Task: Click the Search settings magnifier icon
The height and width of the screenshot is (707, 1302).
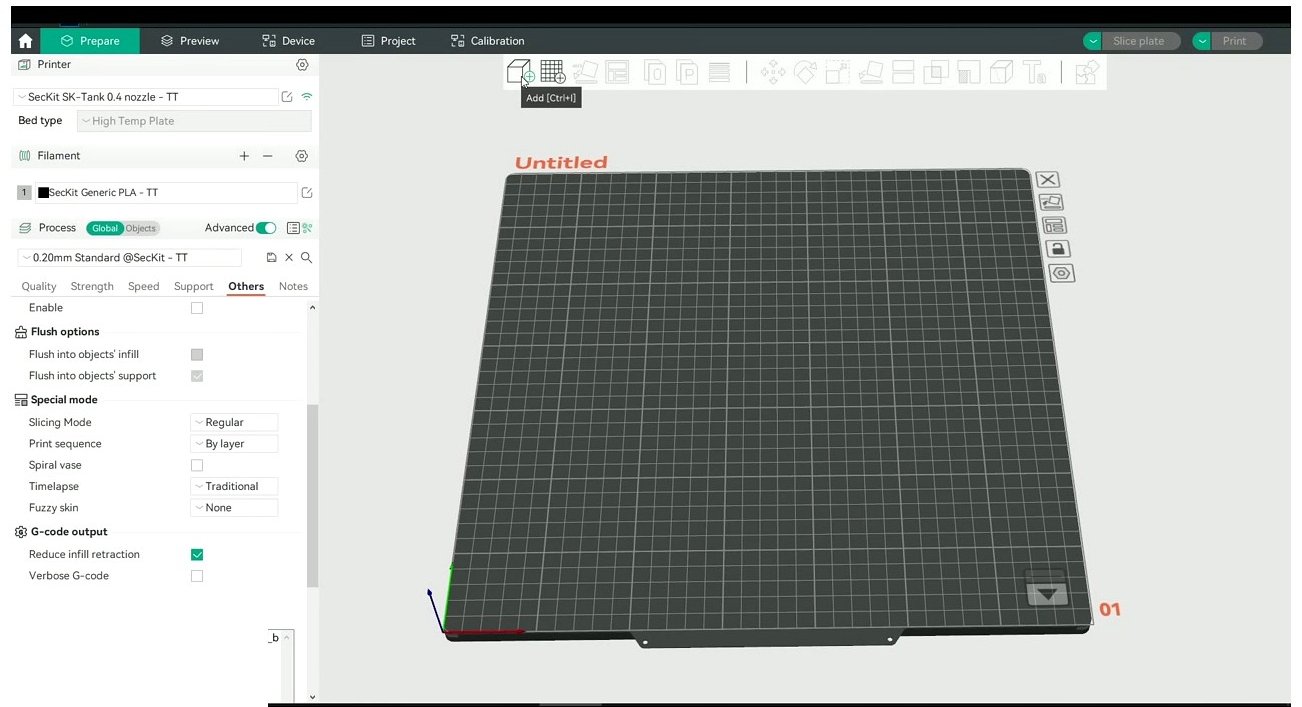Action: (x=306, y=257)
